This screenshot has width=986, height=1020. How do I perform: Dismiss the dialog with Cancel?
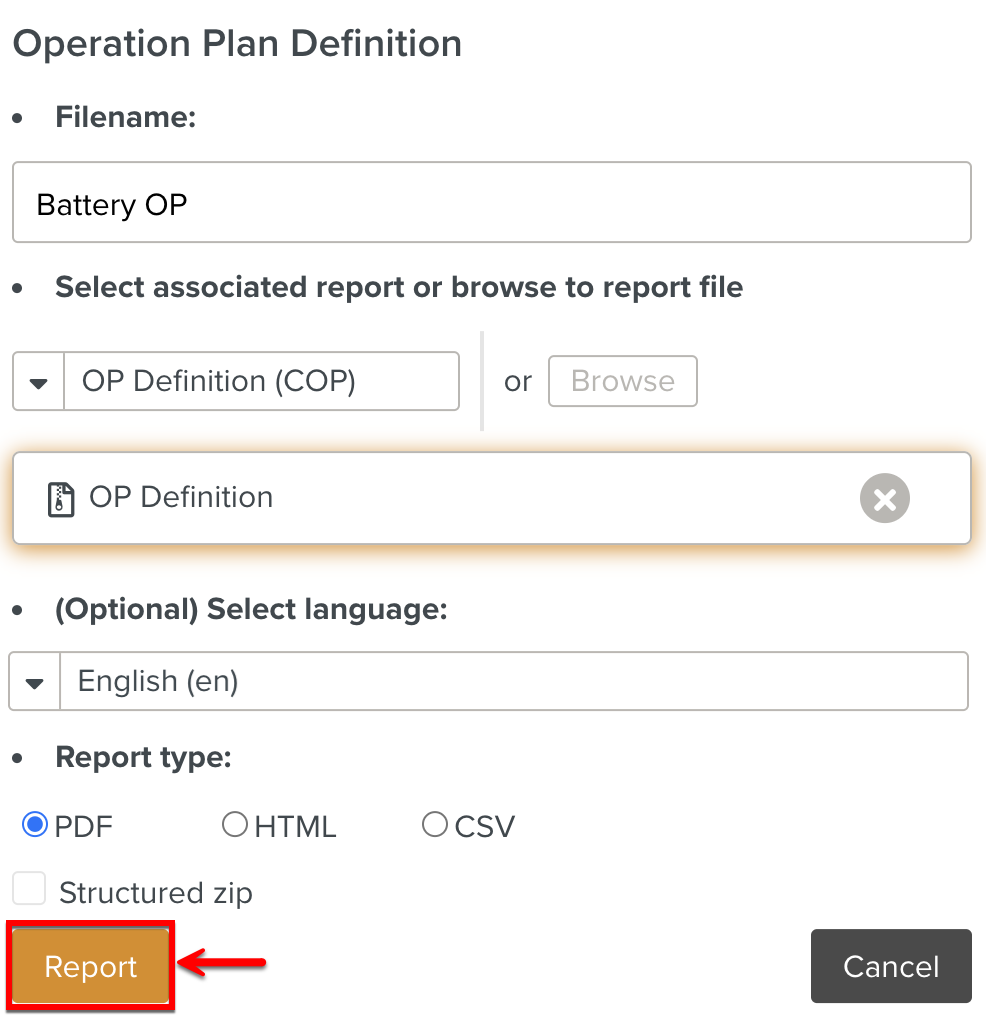[890, 966]
